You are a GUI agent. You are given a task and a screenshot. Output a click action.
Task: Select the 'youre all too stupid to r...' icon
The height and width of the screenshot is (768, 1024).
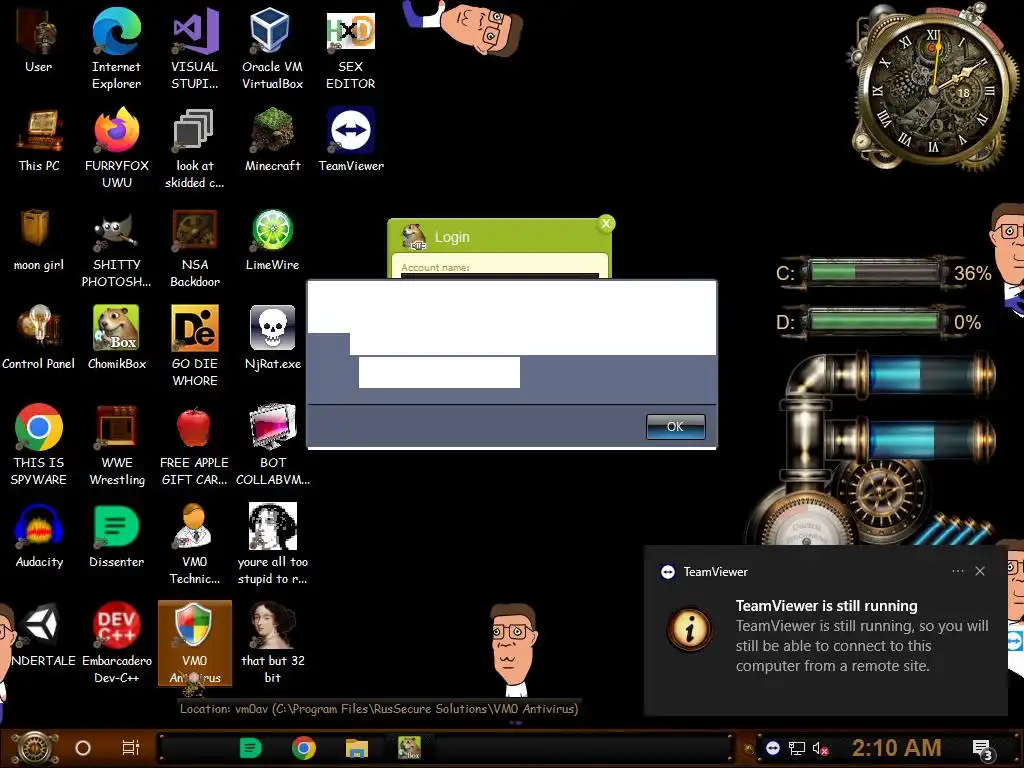272,543
